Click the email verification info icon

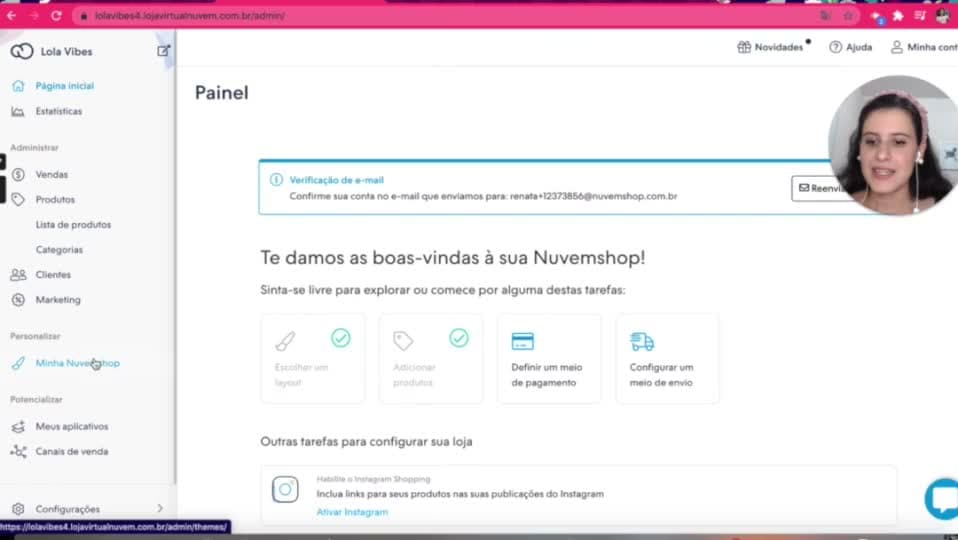point(276,180)
